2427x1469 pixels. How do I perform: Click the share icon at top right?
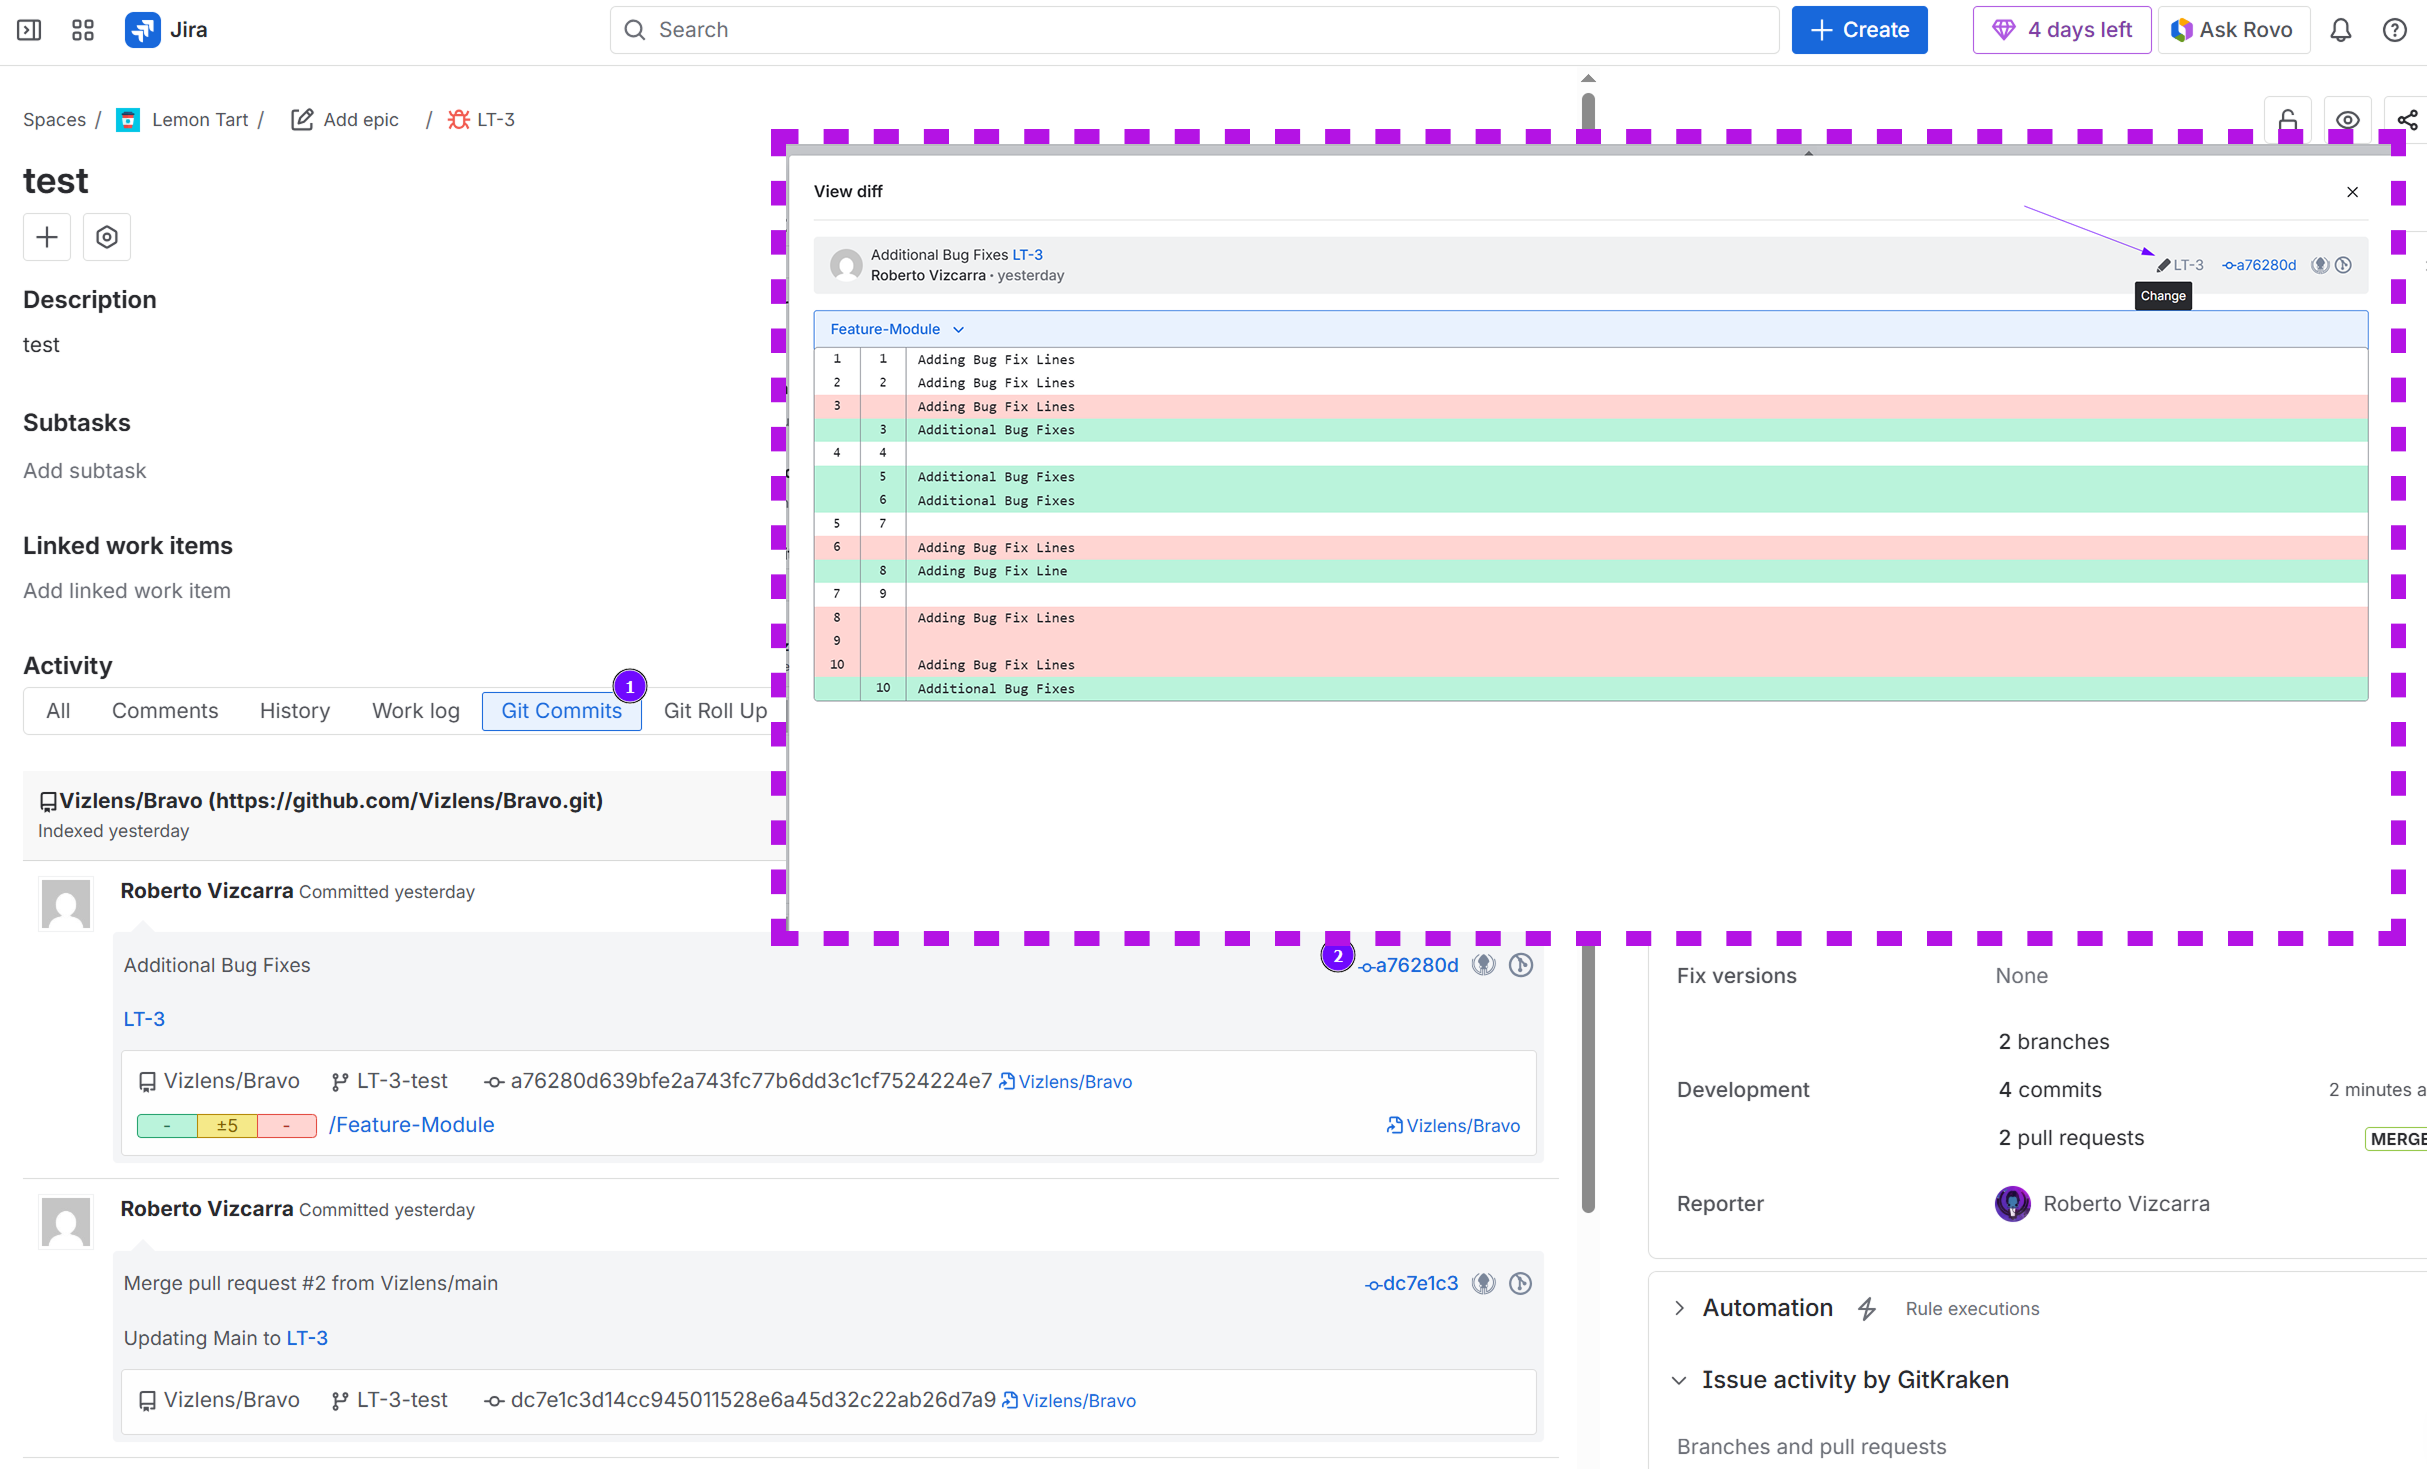(x=2407, y=120)
